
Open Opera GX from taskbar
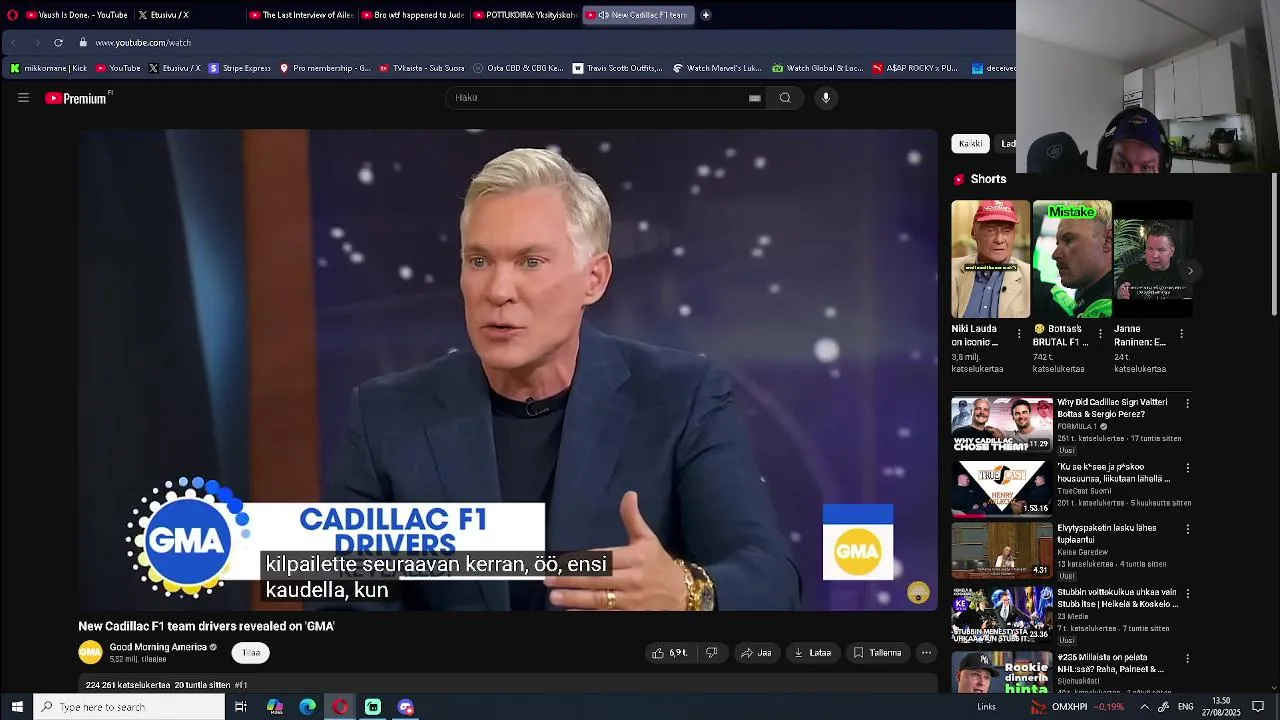tap(340, 707)
